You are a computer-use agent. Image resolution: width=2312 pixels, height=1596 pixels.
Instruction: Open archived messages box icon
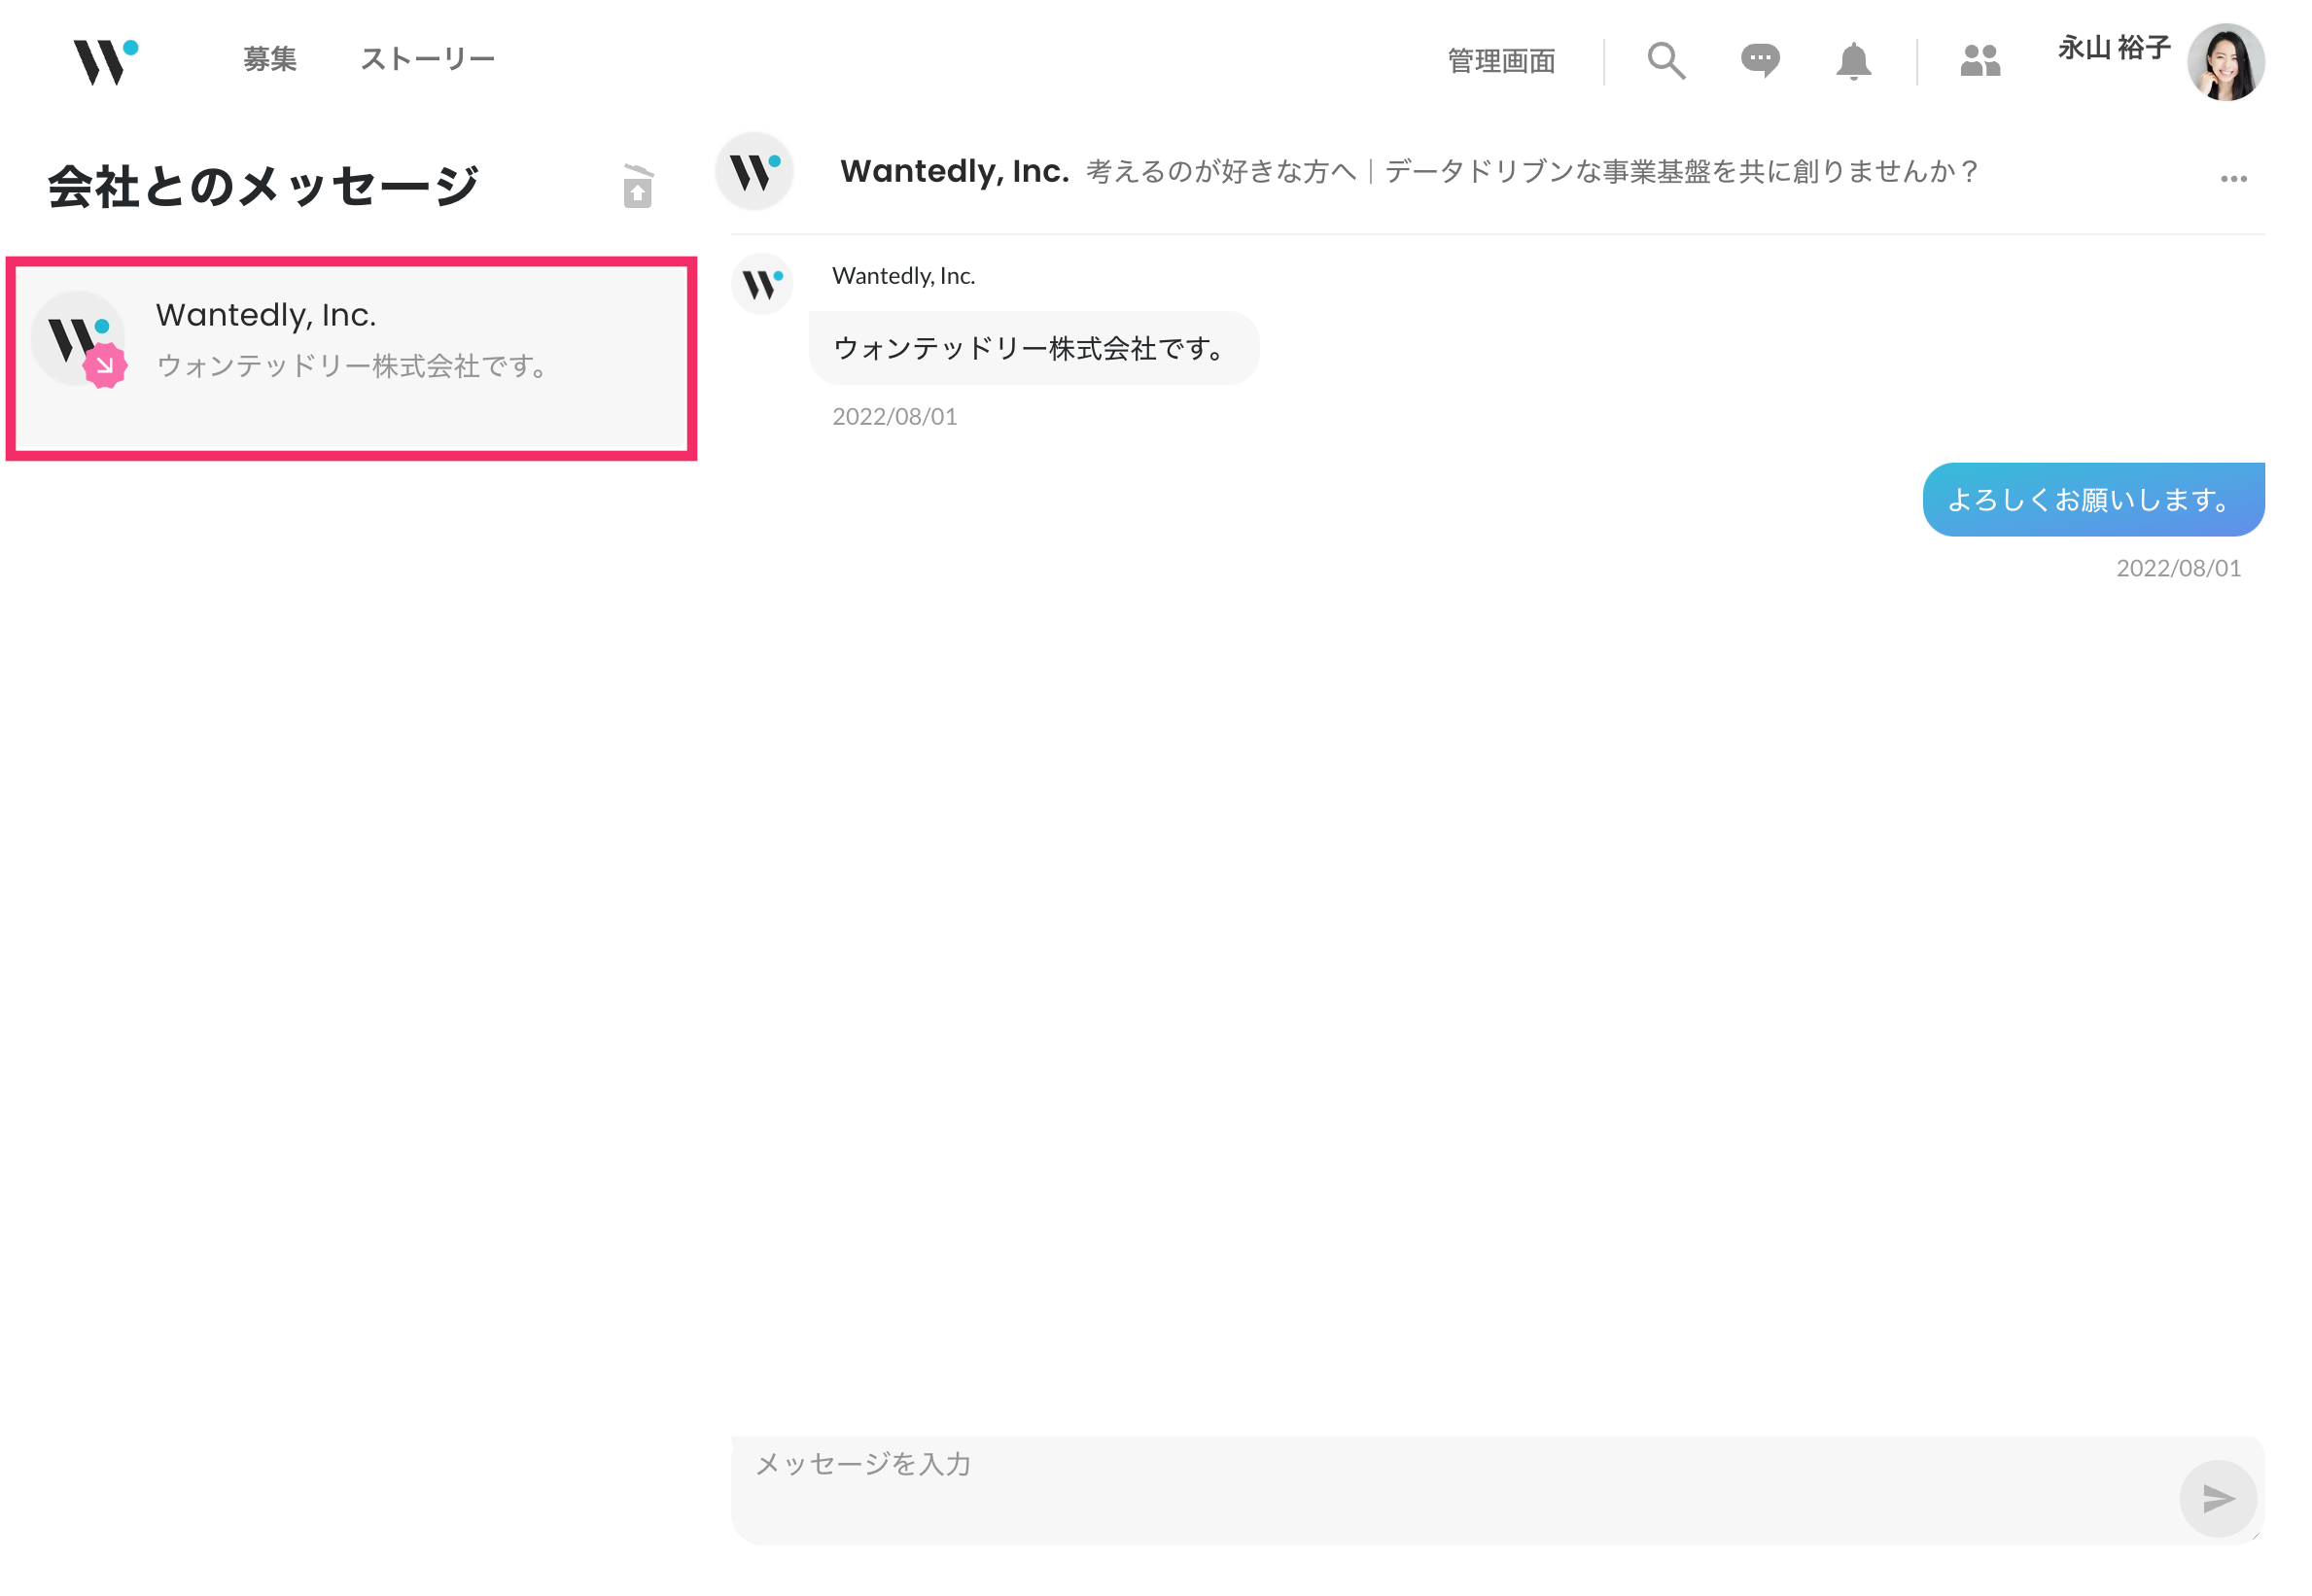[638, 186]
